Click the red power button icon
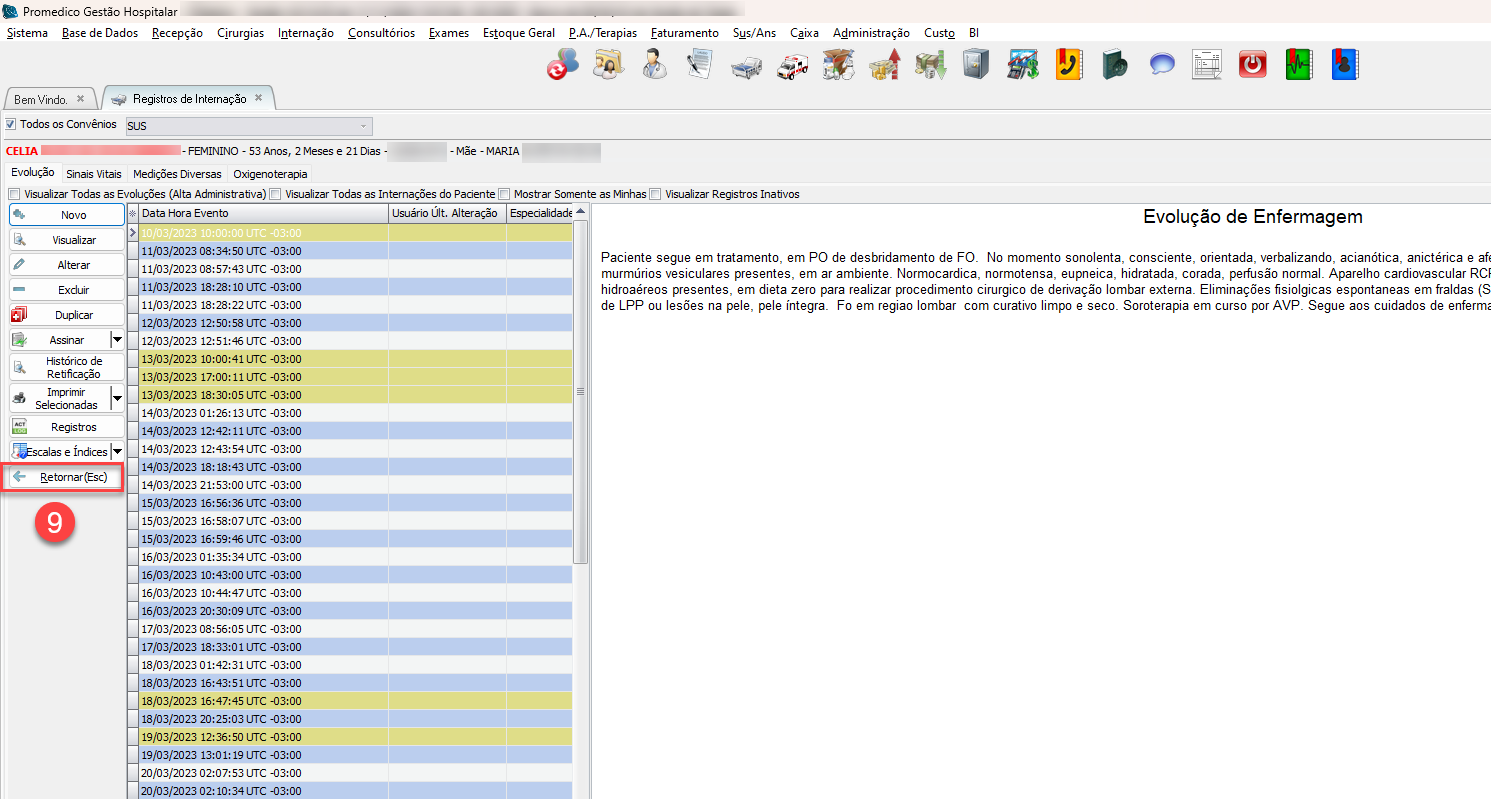 pos(1252,65)
